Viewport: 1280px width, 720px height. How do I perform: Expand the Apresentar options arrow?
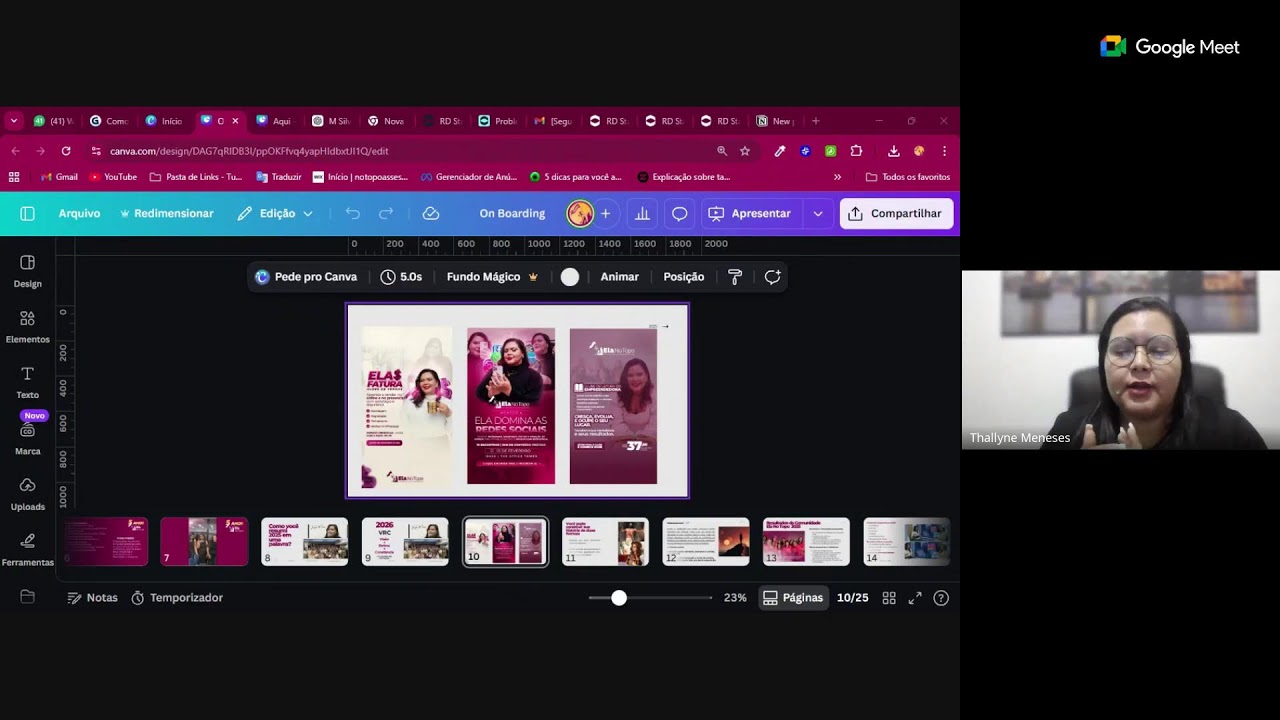818,213
